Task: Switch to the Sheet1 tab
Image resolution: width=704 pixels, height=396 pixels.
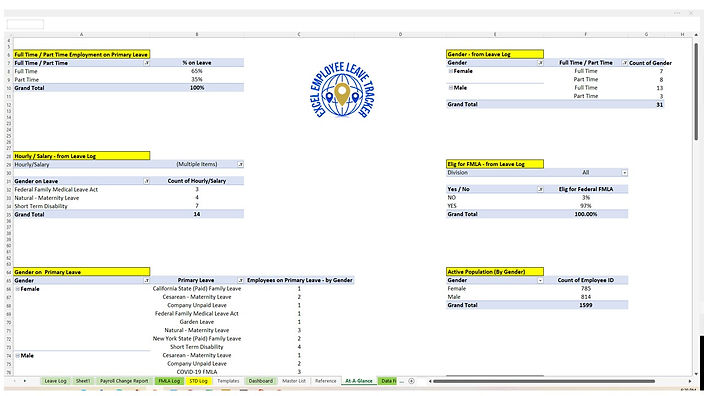Action: (x=83, y=381)
